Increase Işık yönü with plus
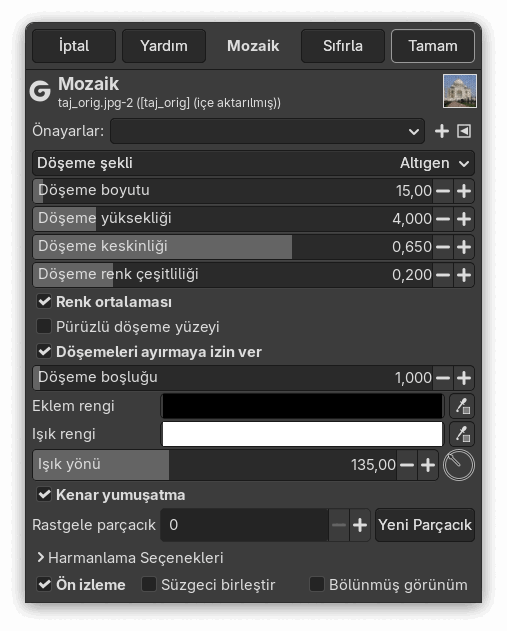The image size is (507, 631). (428, 465)
